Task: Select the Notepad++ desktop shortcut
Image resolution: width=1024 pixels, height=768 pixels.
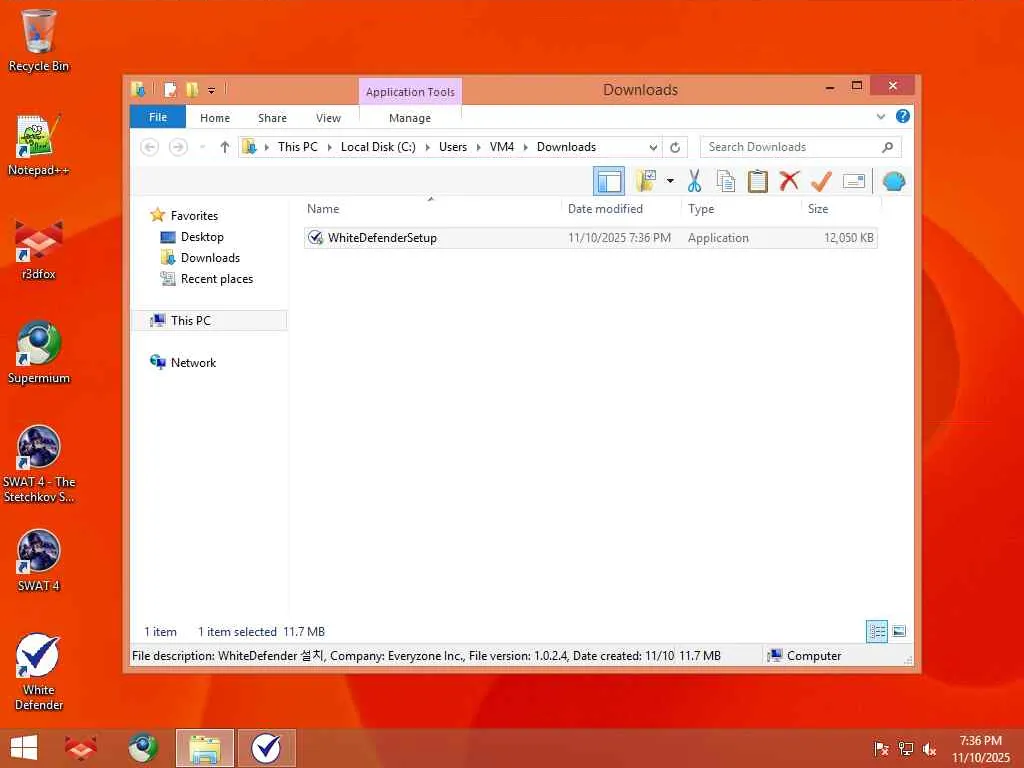Action: click(39, 145)
